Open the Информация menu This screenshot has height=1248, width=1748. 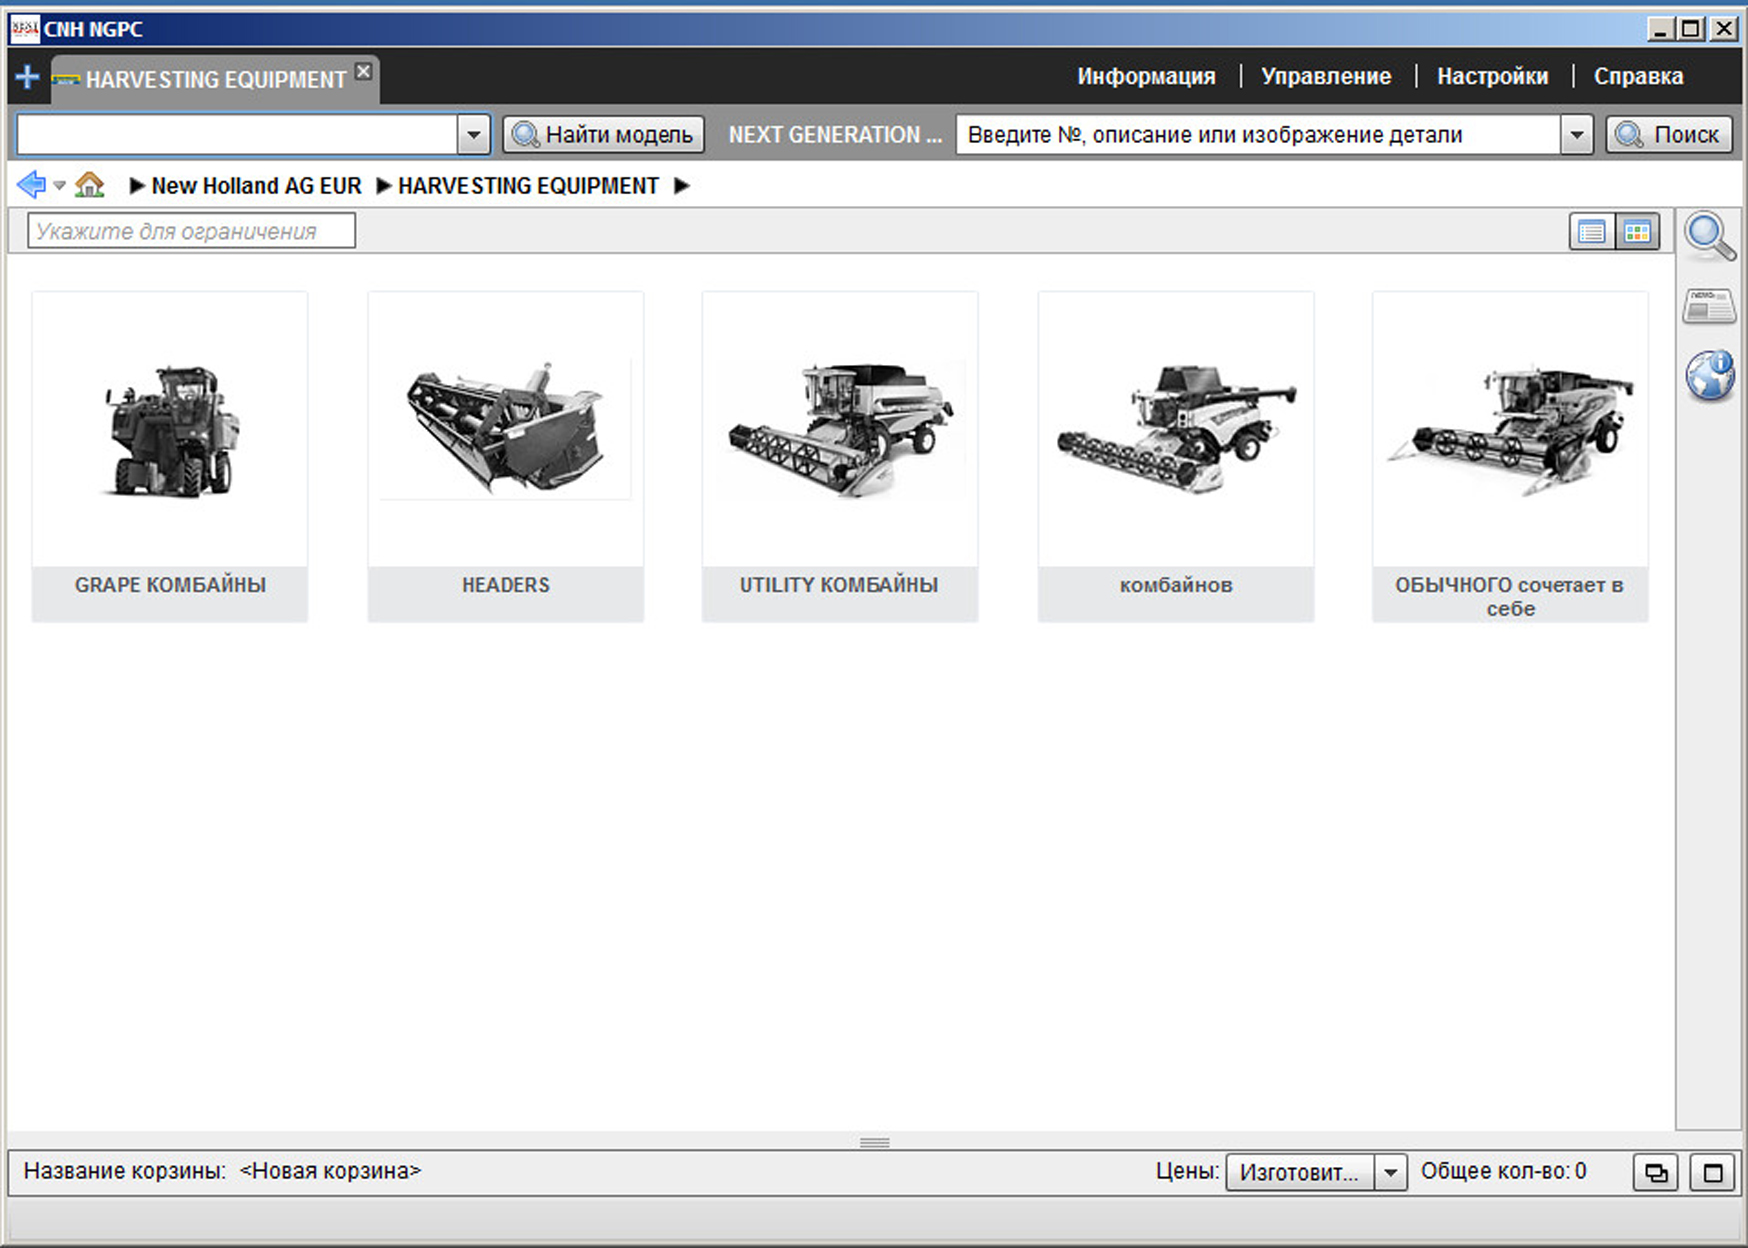point(1146,77)
